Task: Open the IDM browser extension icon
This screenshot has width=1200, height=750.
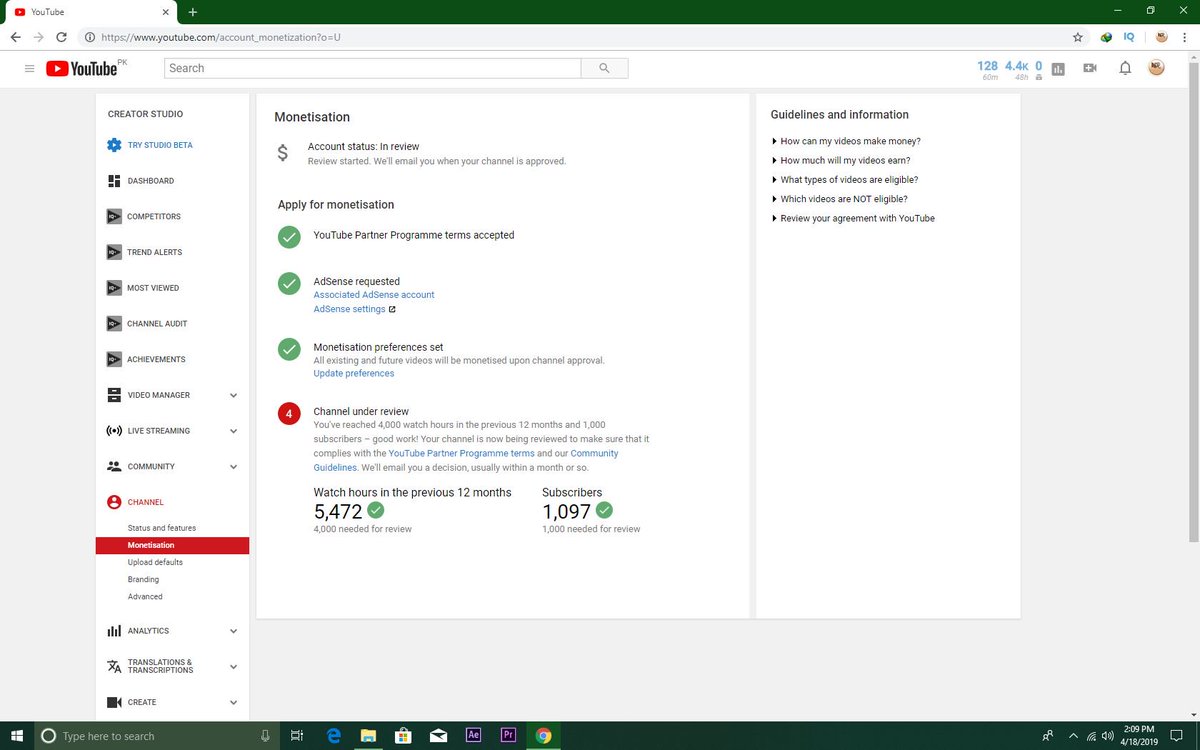Action: click(1106, 37)
